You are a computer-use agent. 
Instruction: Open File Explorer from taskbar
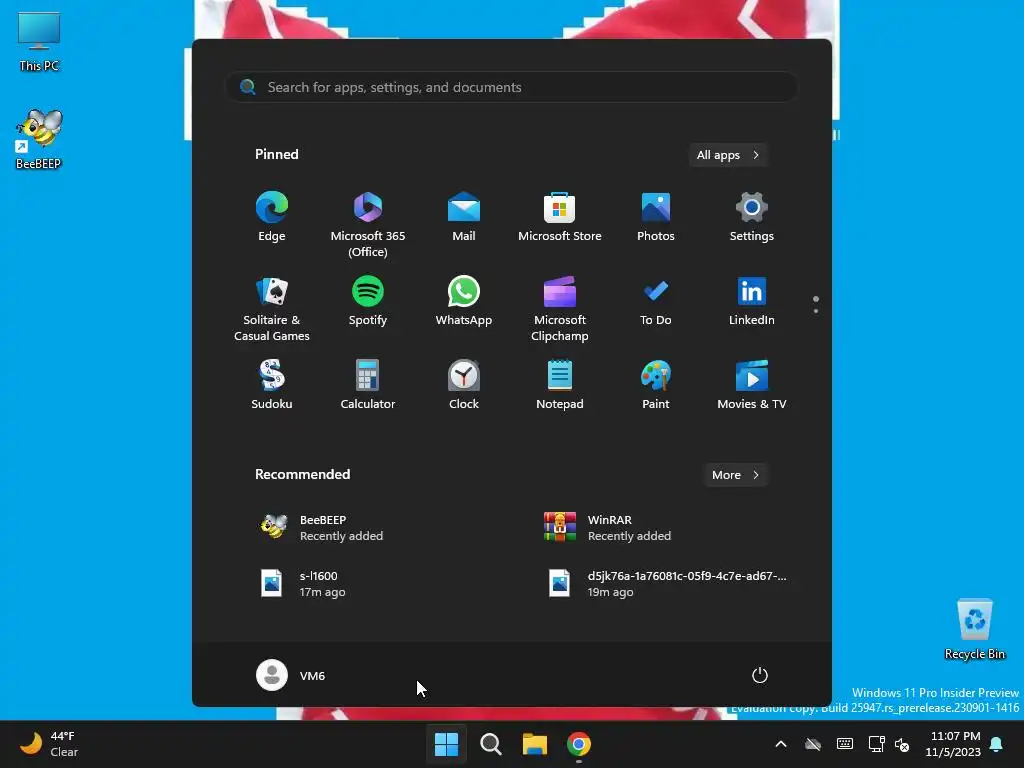coord(535,744)
